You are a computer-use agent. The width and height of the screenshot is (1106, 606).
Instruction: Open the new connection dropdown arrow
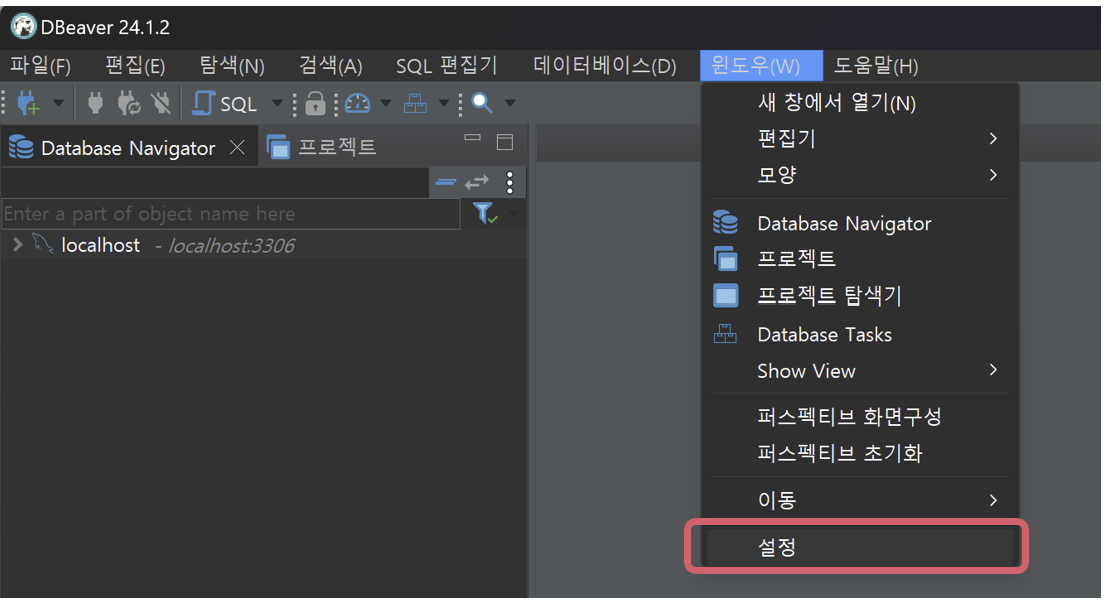[59, 103]
